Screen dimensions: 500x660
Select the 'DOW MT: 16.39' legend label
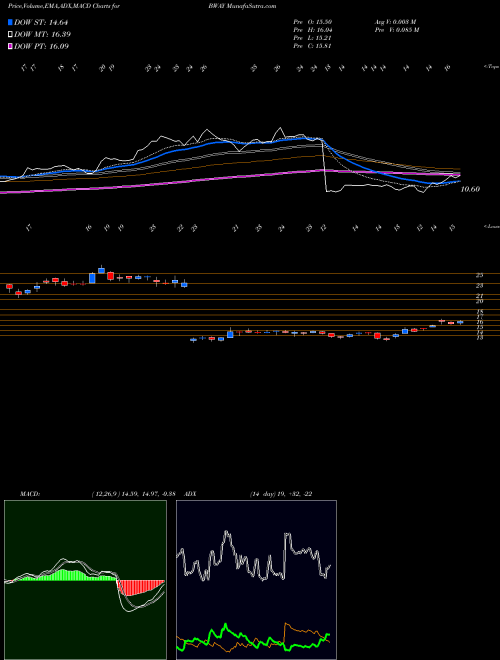coord(42,35)
